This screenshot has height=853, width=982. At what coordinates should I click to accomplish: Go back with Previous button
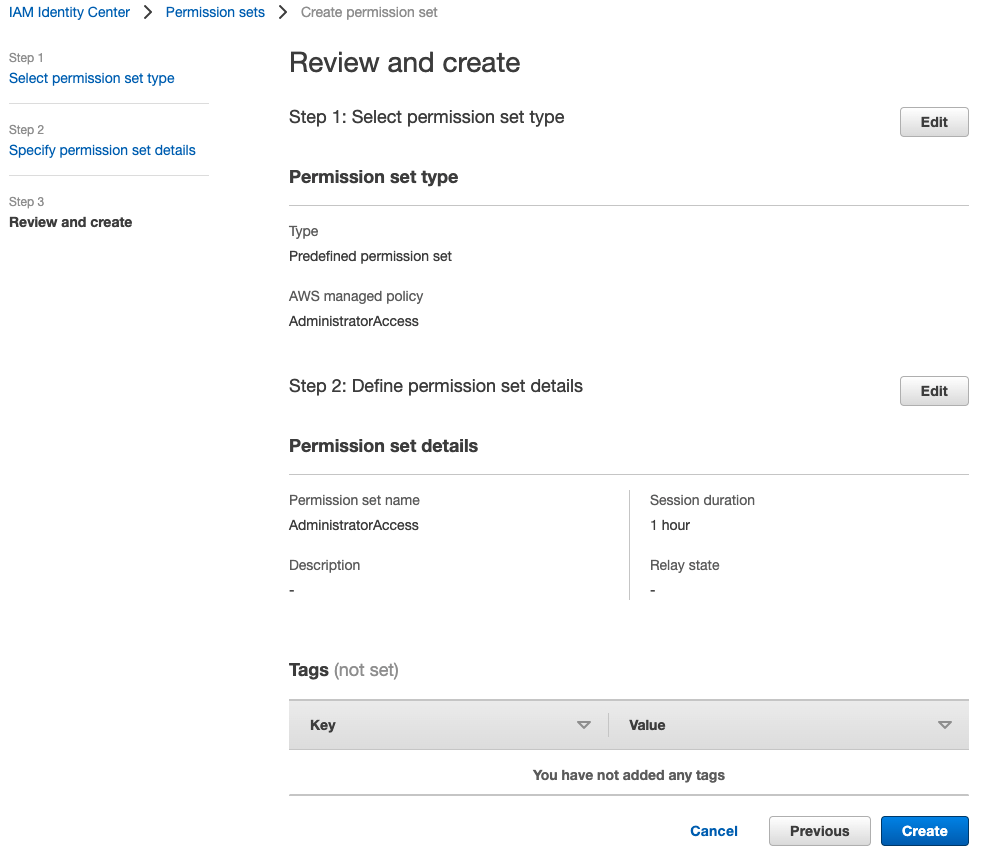819,831
